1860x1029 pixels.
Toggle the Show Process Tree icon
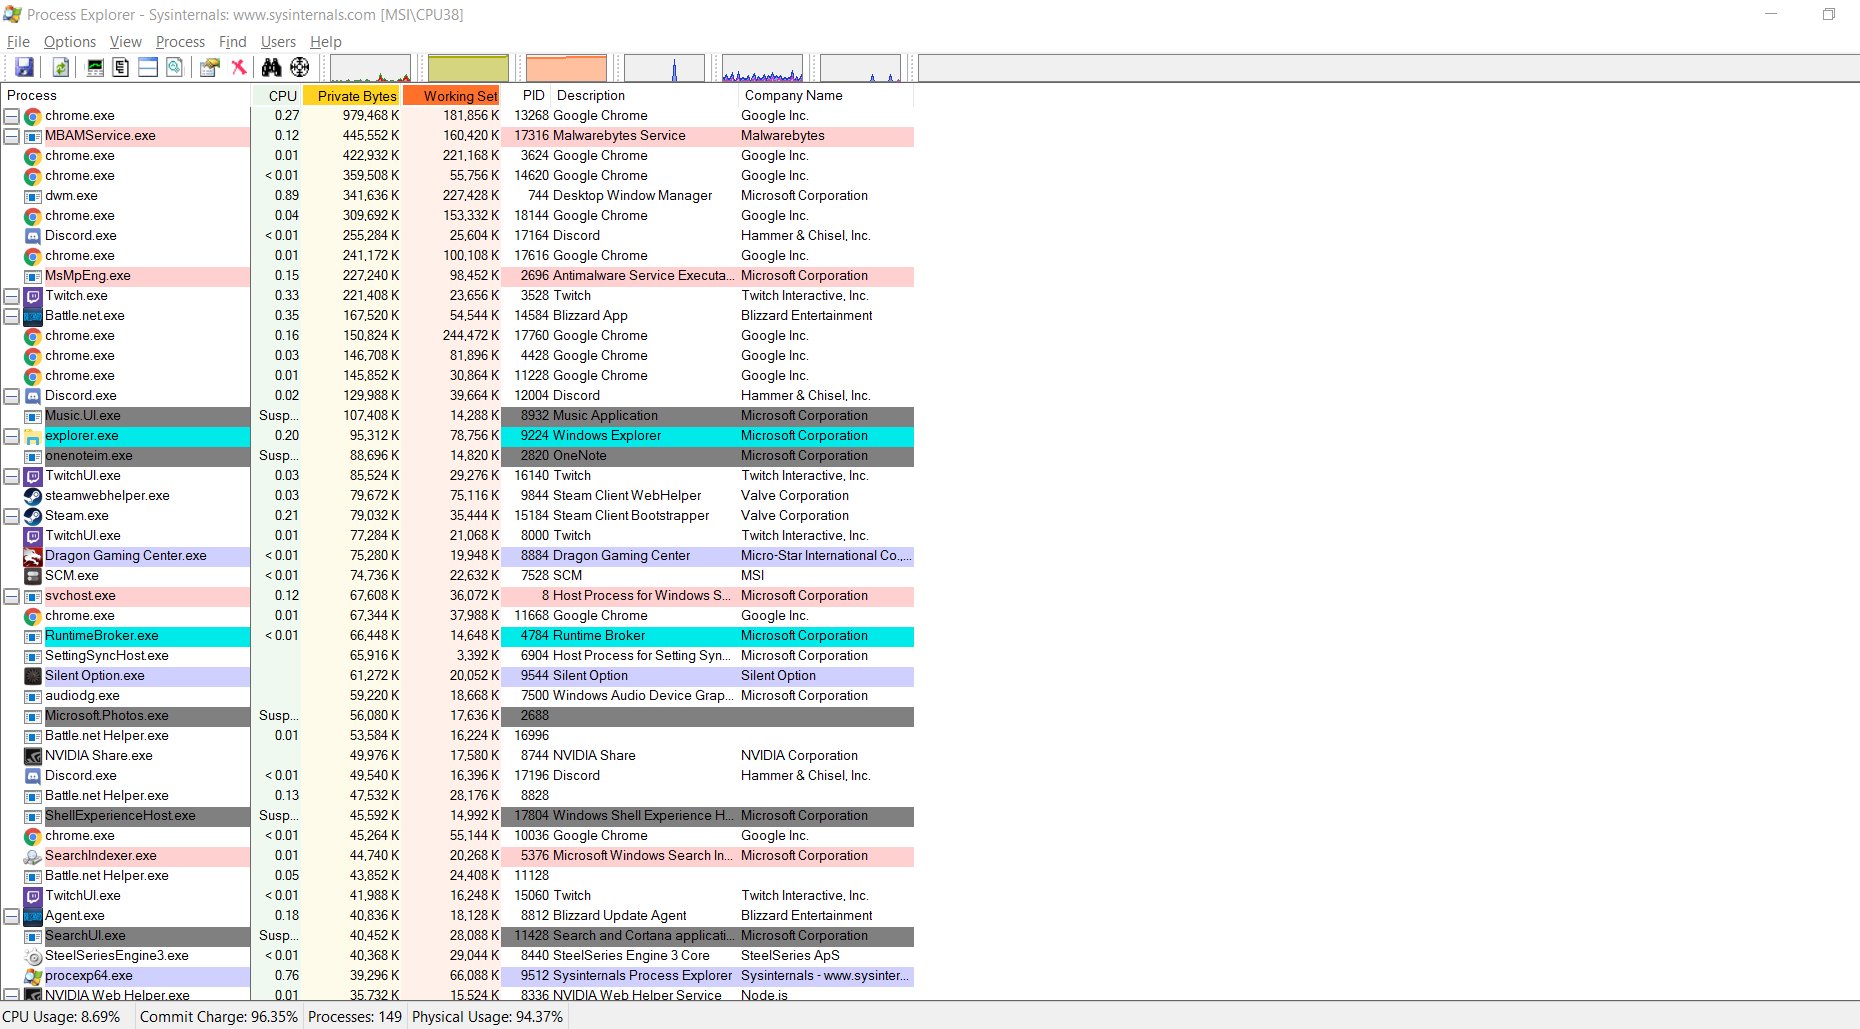point(121,67)
